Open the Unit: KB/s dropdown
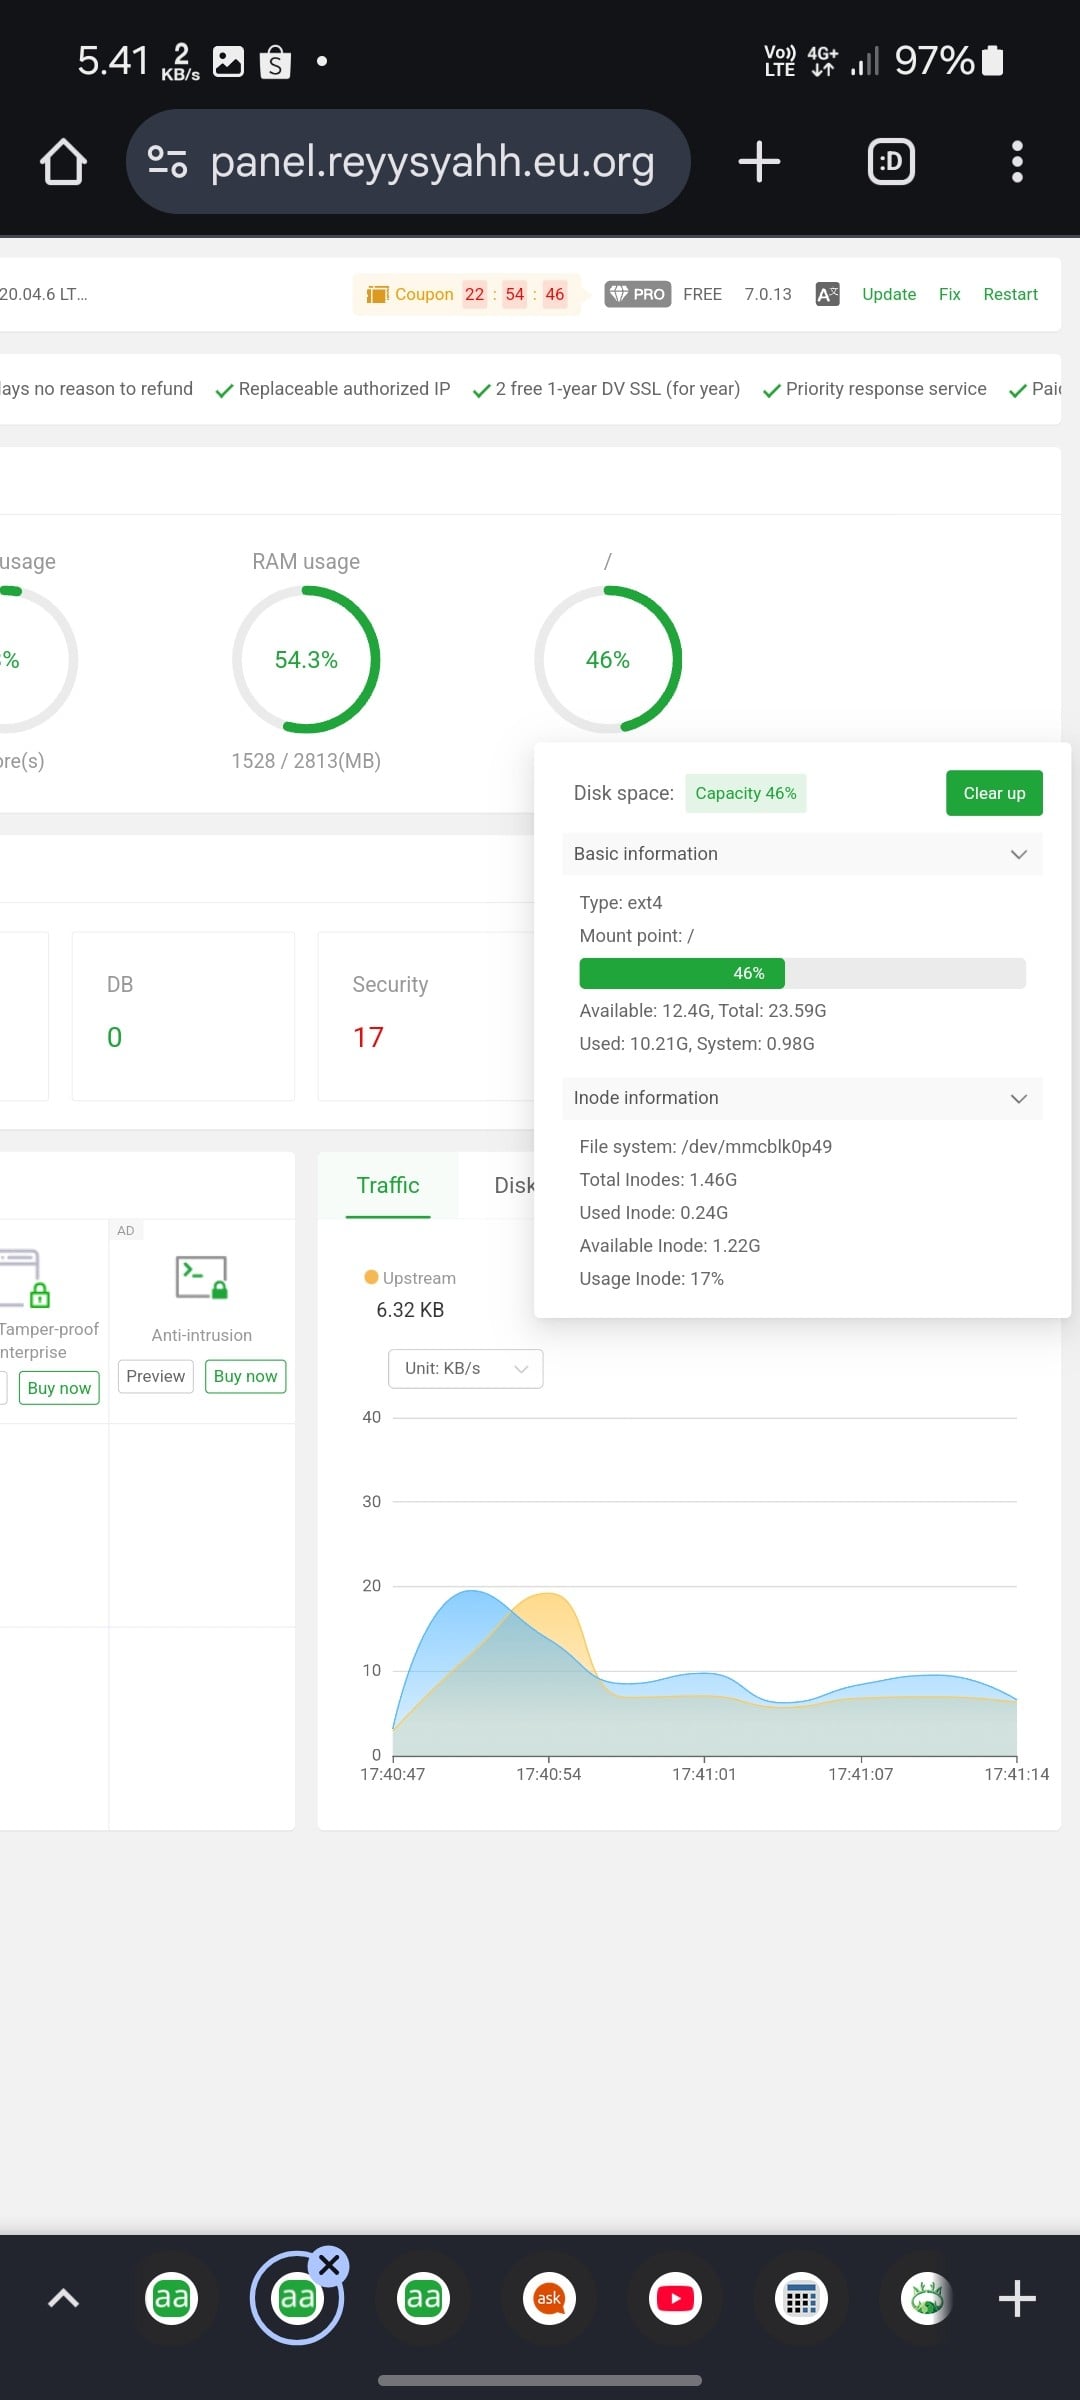The image size is (1080, 2400). point(465,1369)
